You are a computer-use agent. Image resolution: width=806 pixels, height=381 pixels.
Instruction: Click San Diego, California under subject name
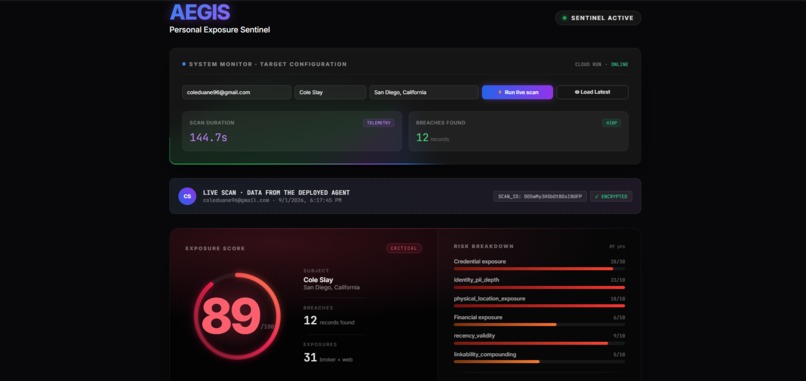[332, 288]
